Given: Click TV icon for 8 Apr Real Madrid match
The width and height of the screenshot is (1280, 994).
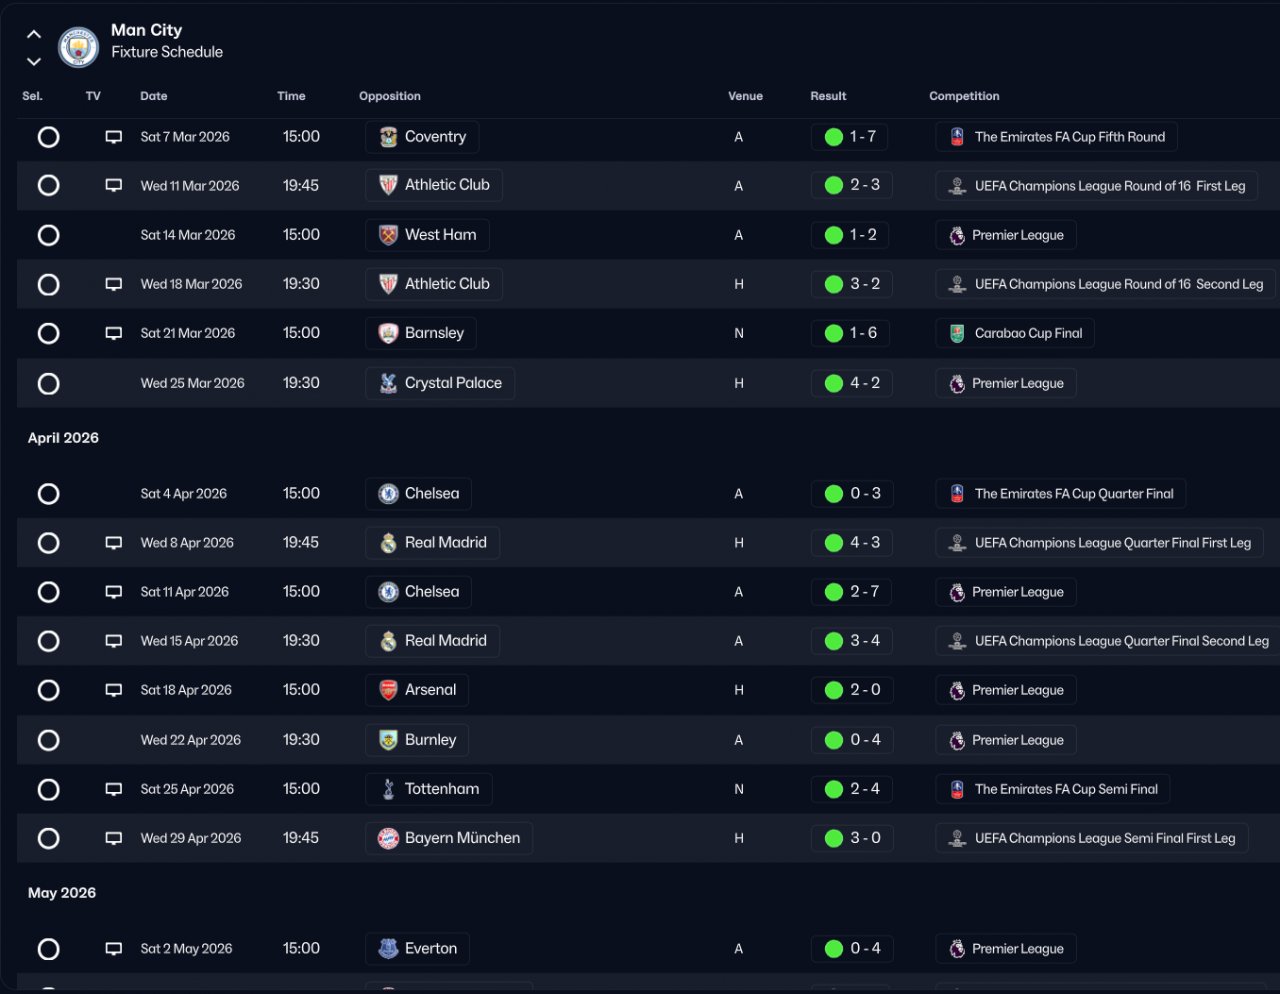Looking at the screenshot, I should click(x=114, y=543).
